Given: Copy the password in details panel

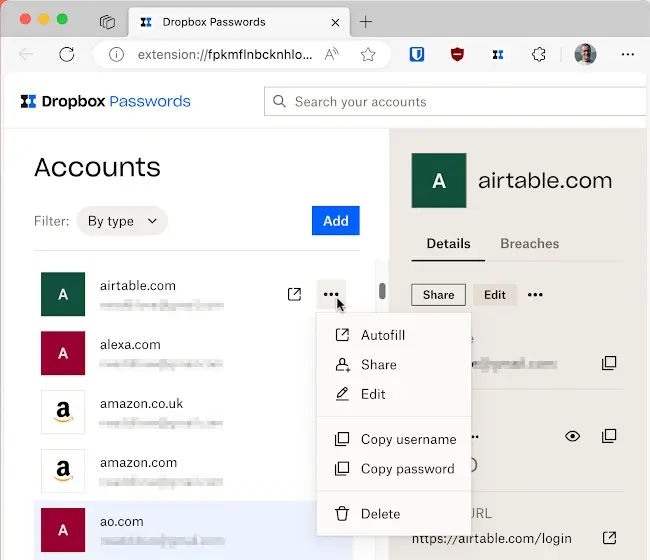Looking at the screenshot, I should point(609,436).
